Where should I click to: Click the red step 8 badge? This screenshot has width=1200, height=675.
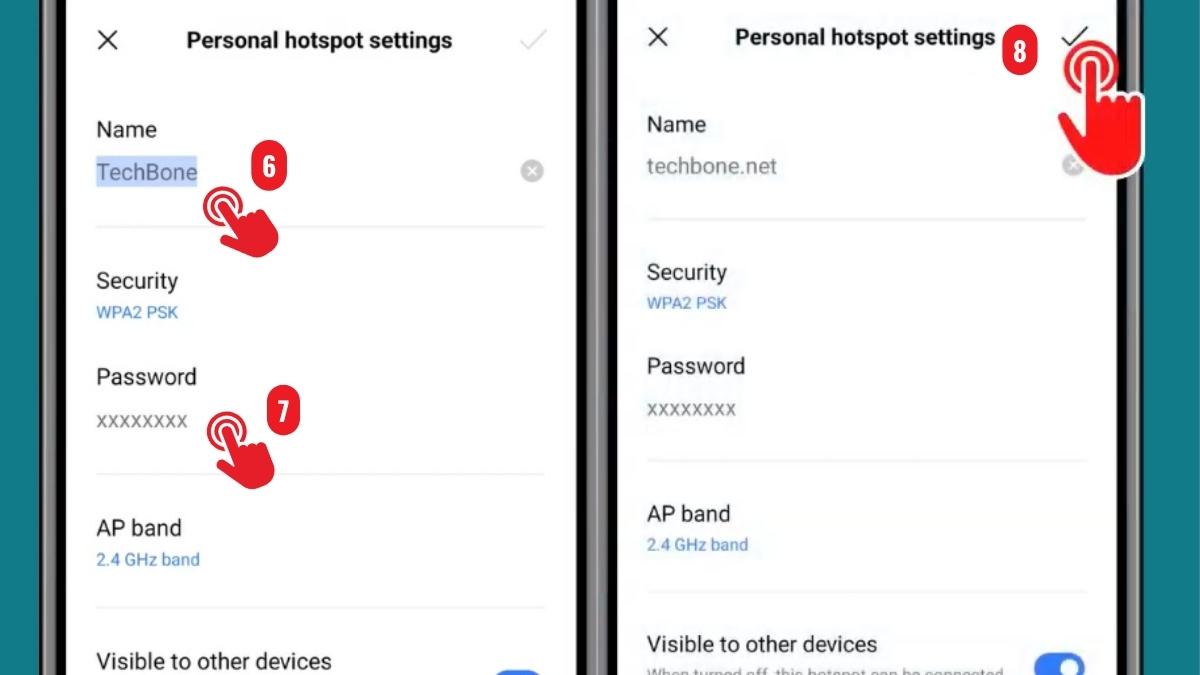(1020, 52)
